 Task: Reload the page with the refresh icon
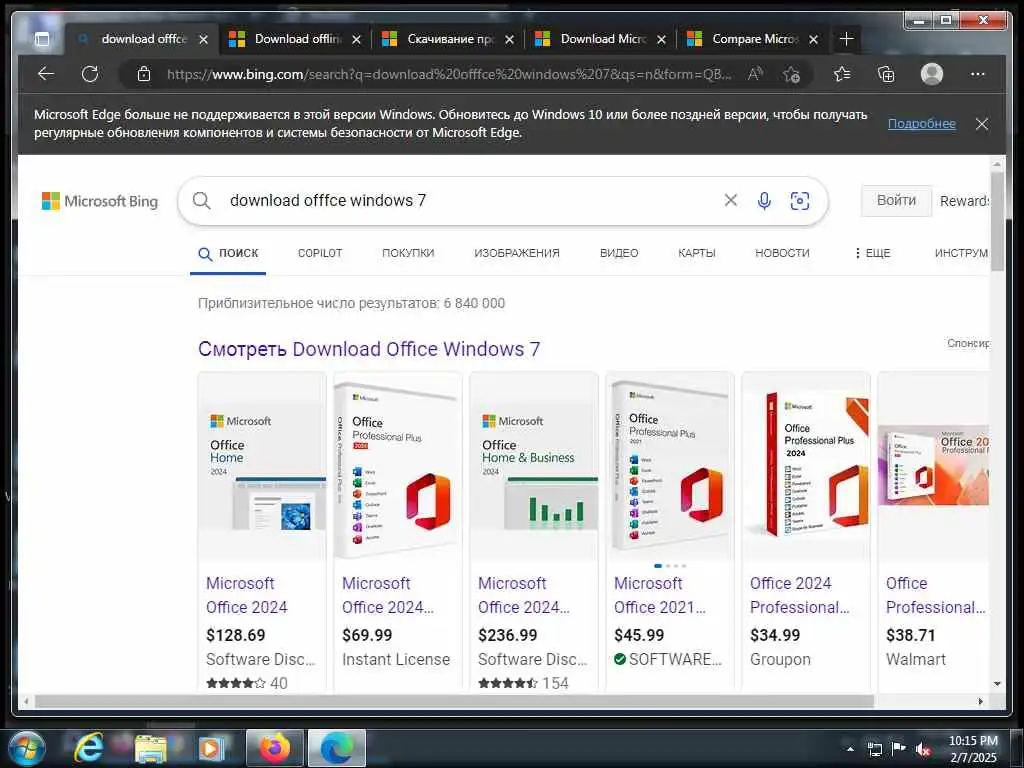tap(90, 74)
